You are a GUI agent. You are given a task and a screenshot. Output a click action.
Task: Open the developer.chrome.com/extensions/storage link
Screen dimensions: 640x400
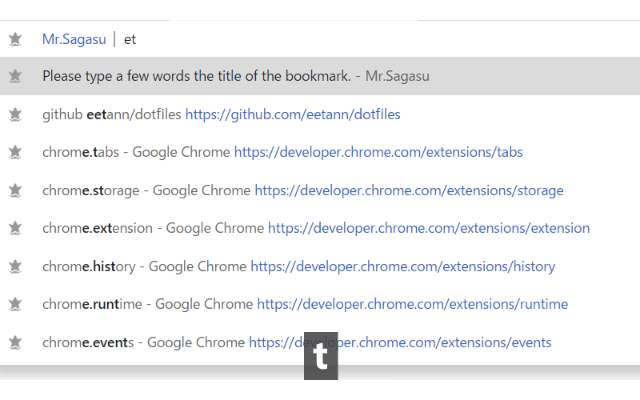pos(409,190)
